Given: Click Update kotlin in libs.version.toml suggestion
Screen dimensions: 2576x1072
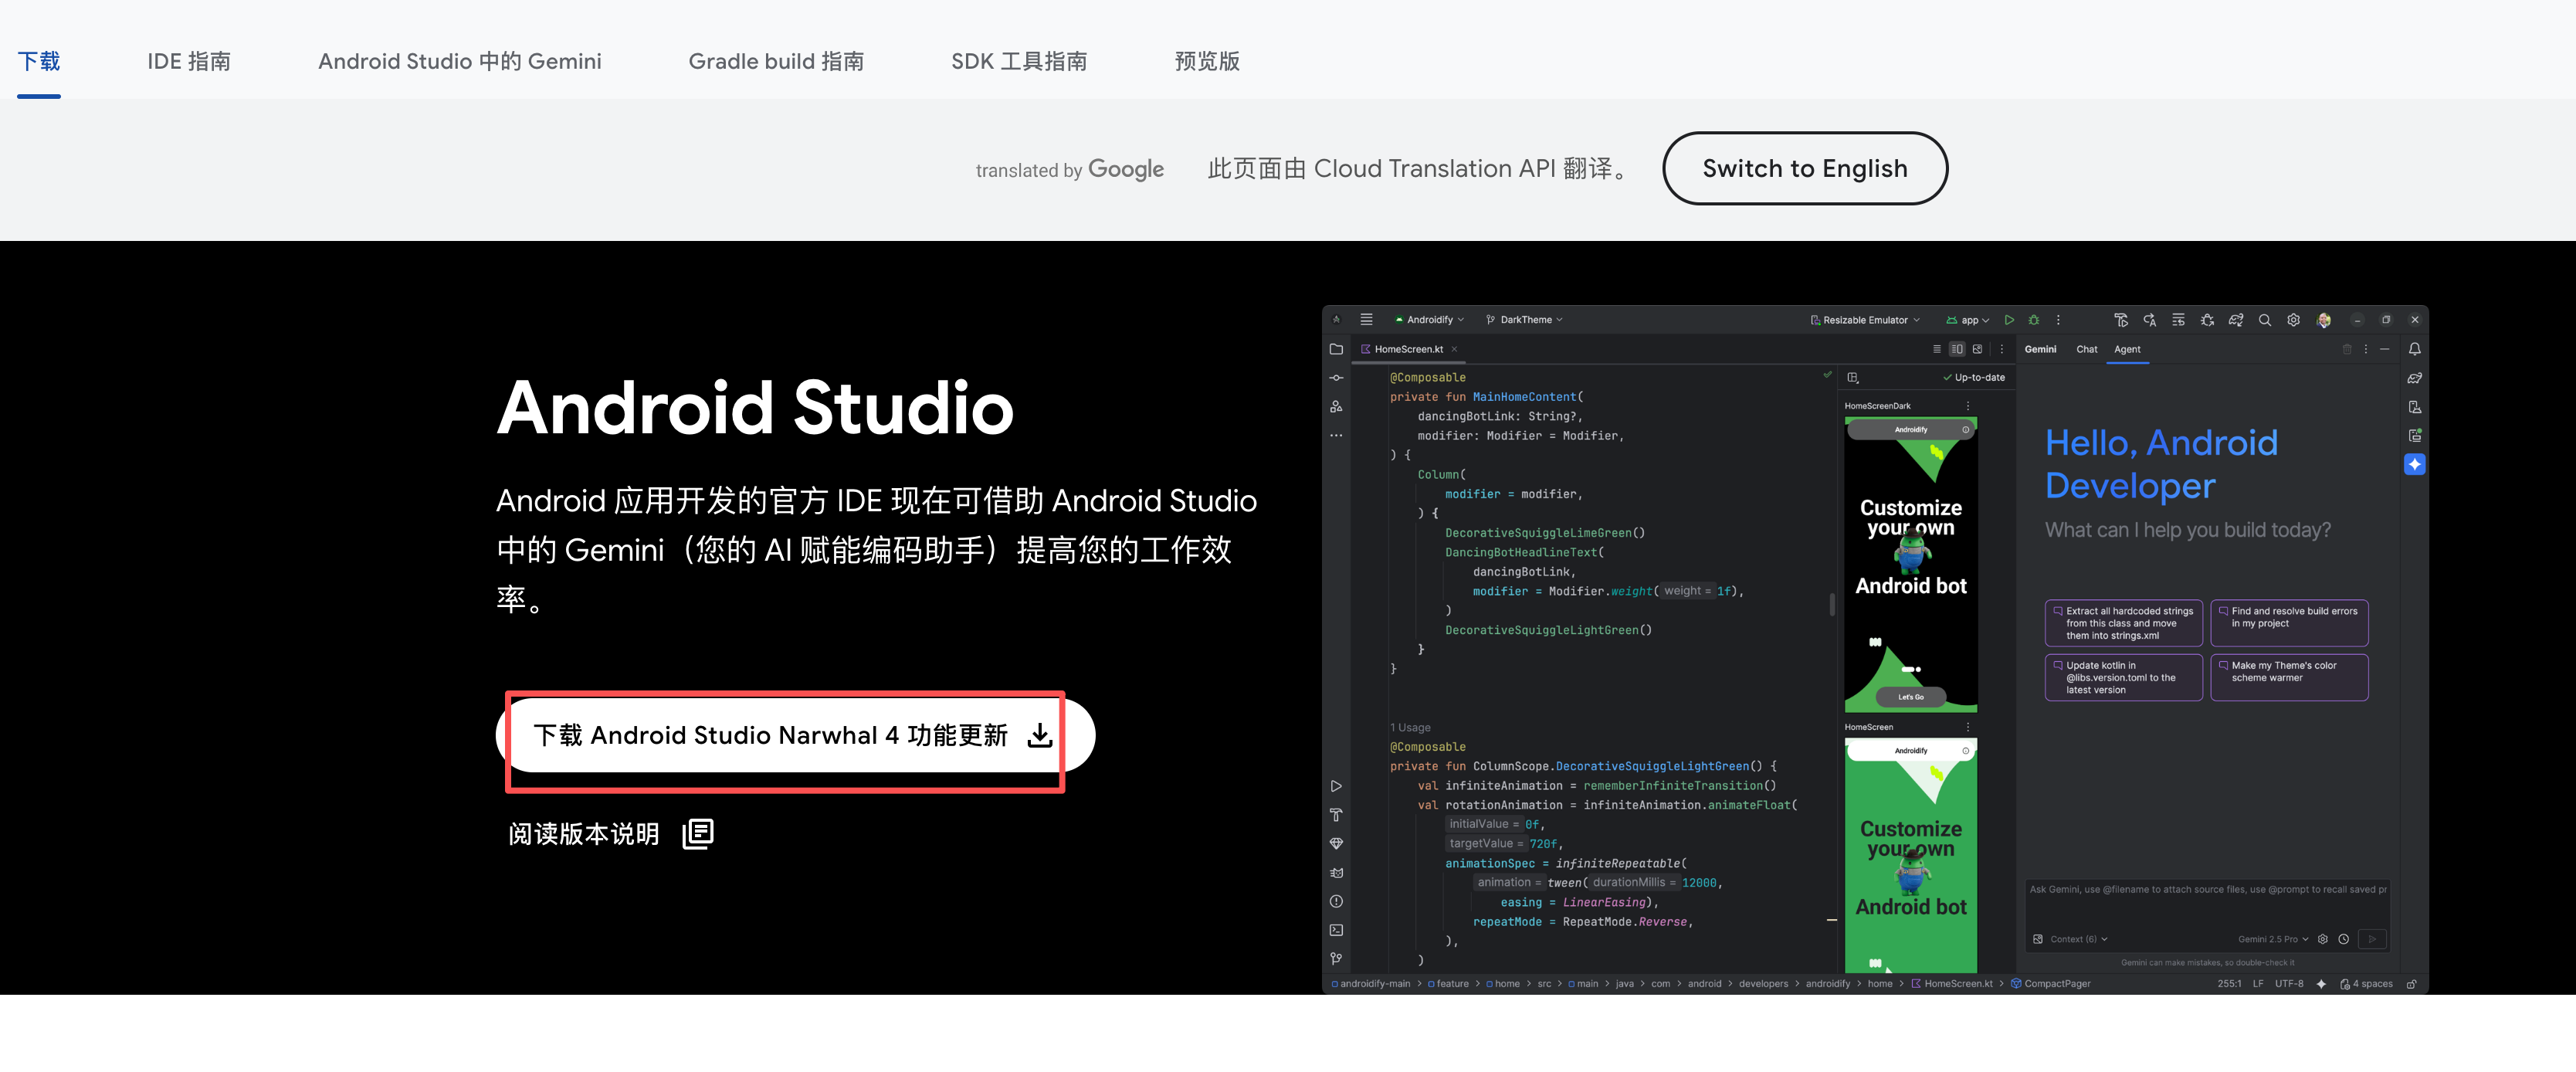Looking at the screenshot, I should tap(2123, 677).
